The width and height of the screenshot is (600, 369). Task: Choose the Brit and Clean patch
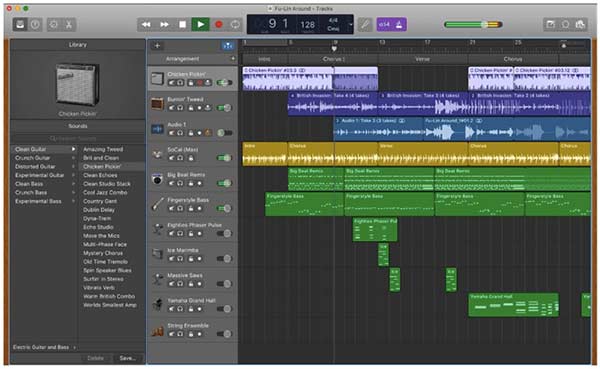[x=101, y=158]
